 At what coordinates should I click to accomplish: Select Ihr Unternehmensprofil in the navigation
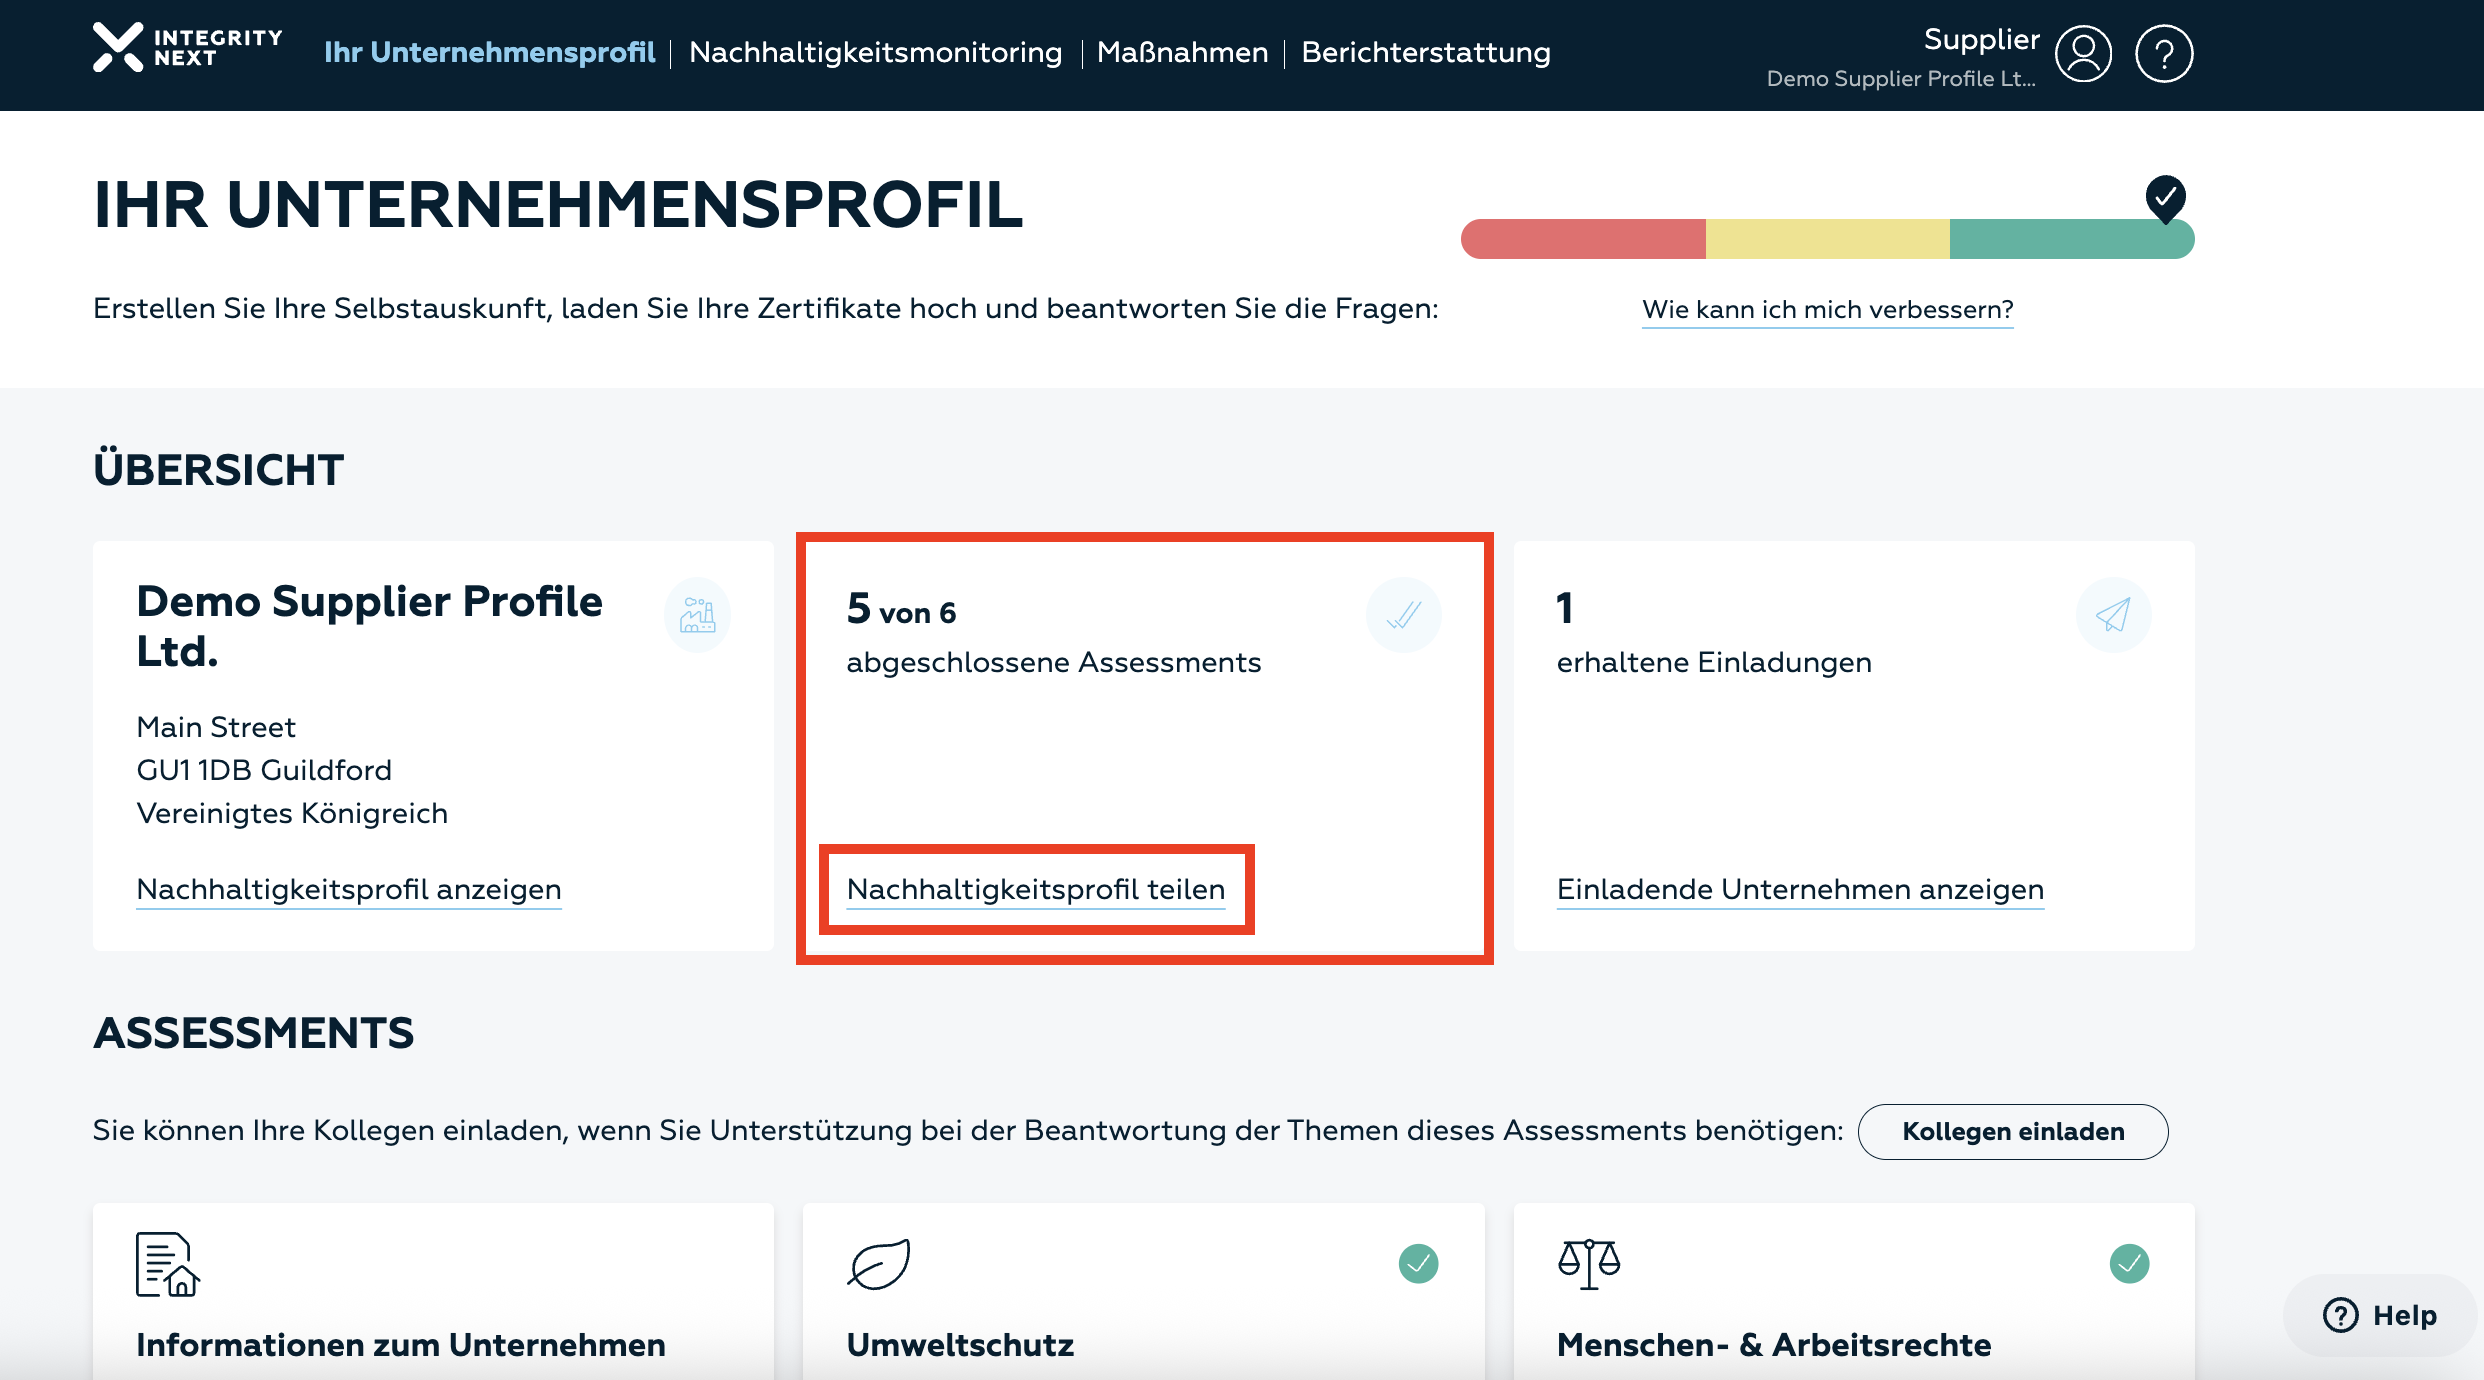[489, 52]
